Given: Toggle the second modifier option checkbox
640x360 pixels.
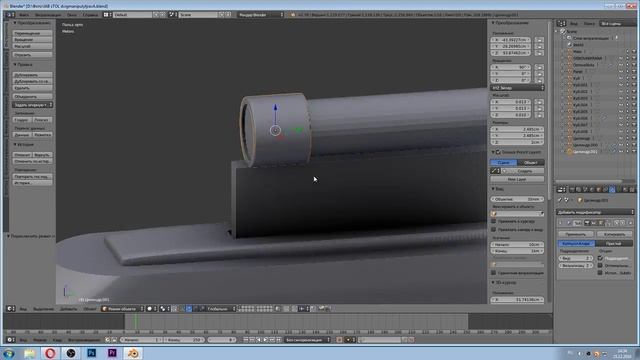Looking at the screenshot, I should click(600, 266).
